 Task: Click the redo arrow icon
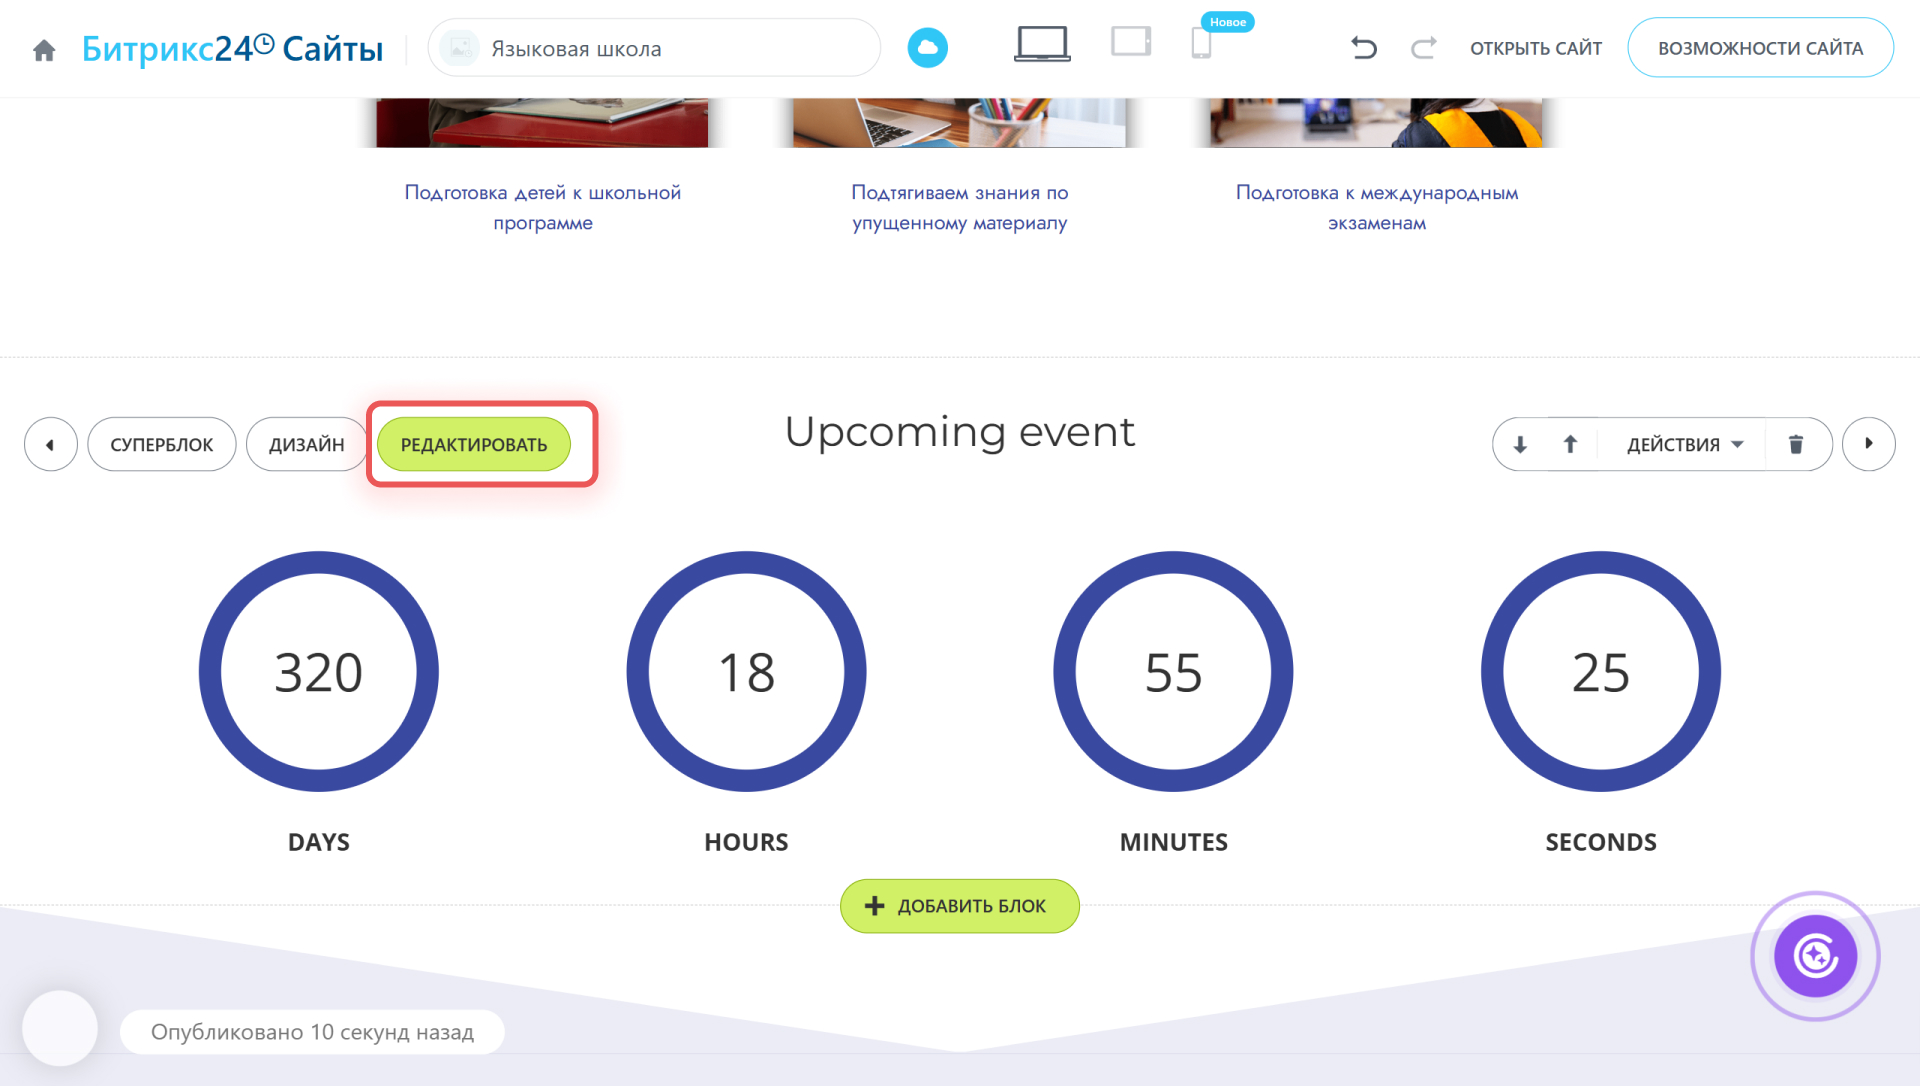(1423, 48)
